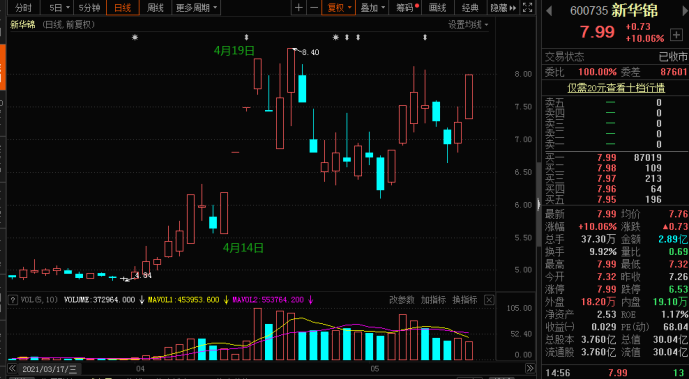Zoom out chart with minus icon

pyautogui.click(x=314, y=7)
